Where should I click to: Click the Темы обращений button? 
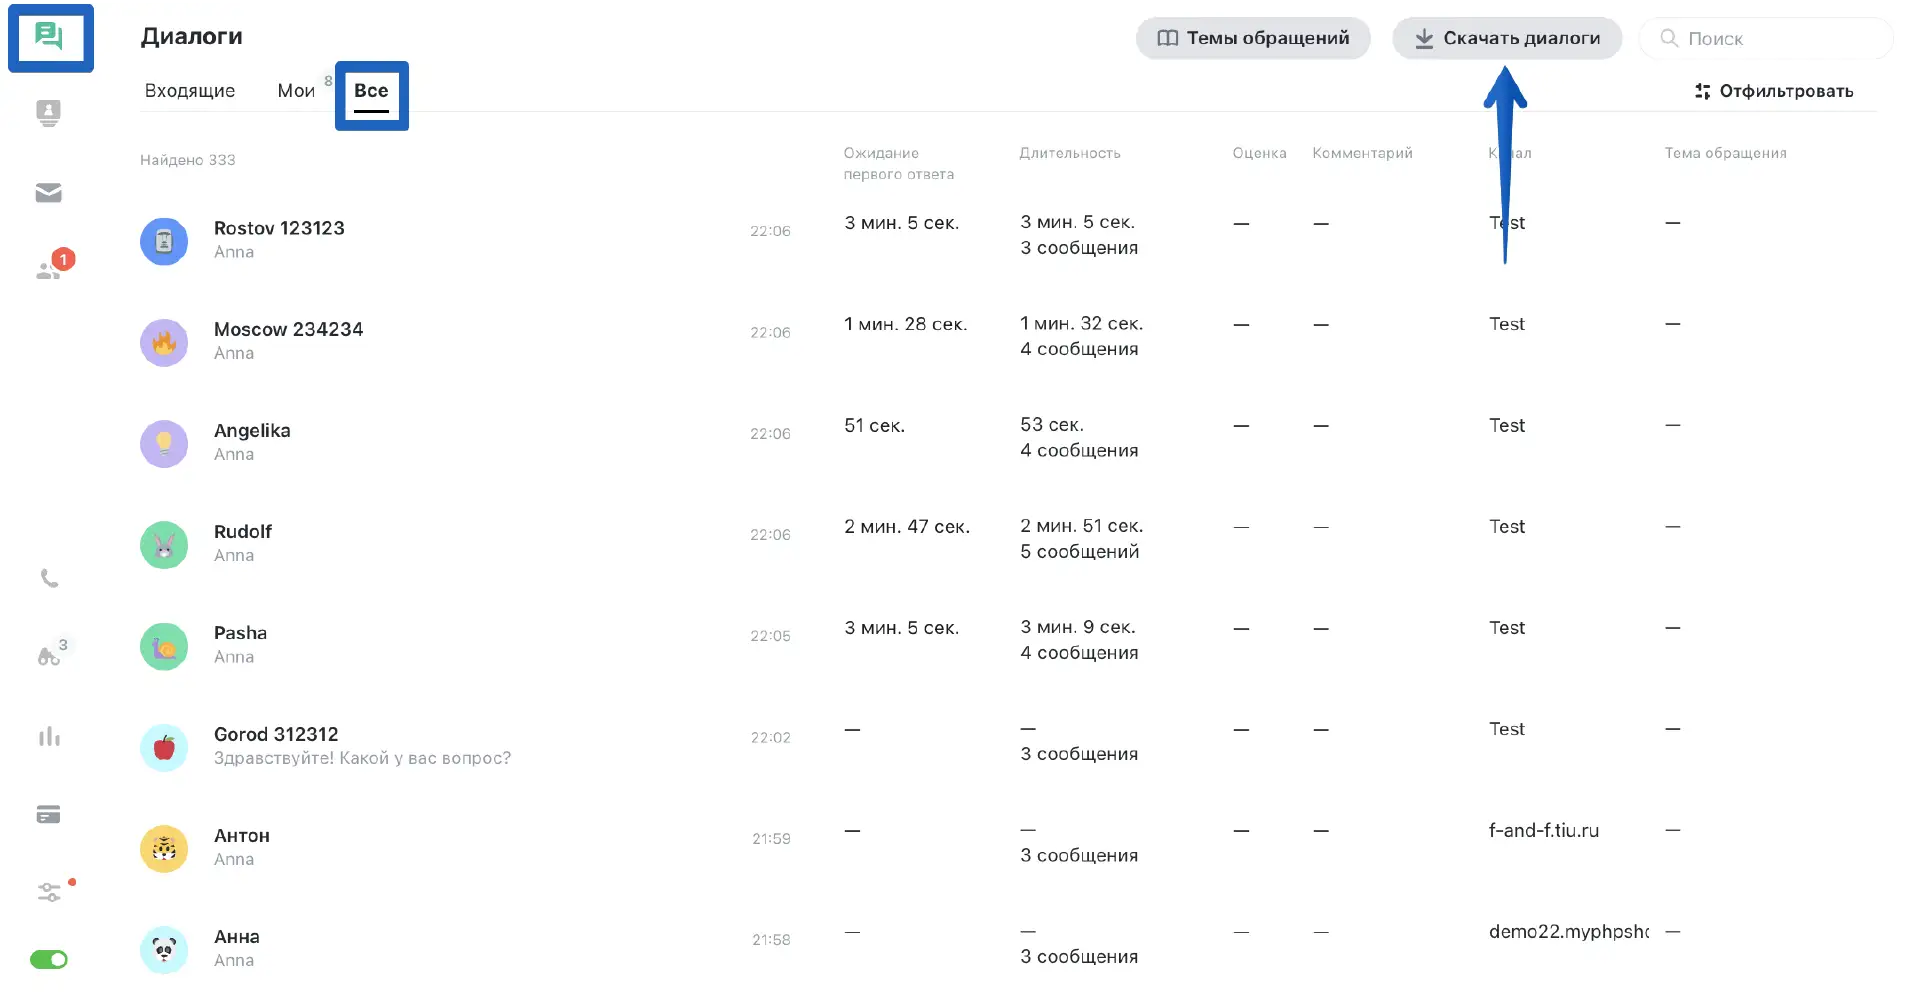[x=1253, y=38]
